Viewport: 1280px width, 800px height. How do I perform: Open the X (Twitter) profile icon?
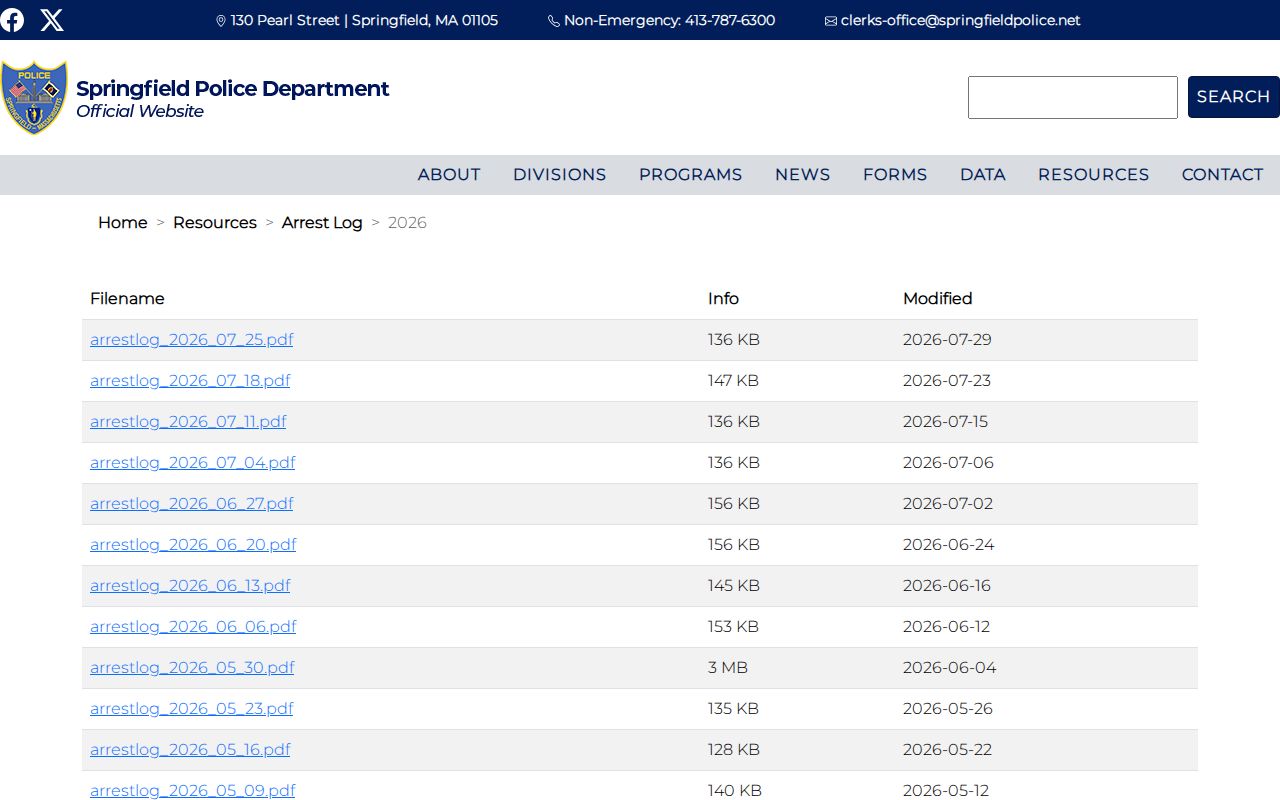(x=52, y=20)
